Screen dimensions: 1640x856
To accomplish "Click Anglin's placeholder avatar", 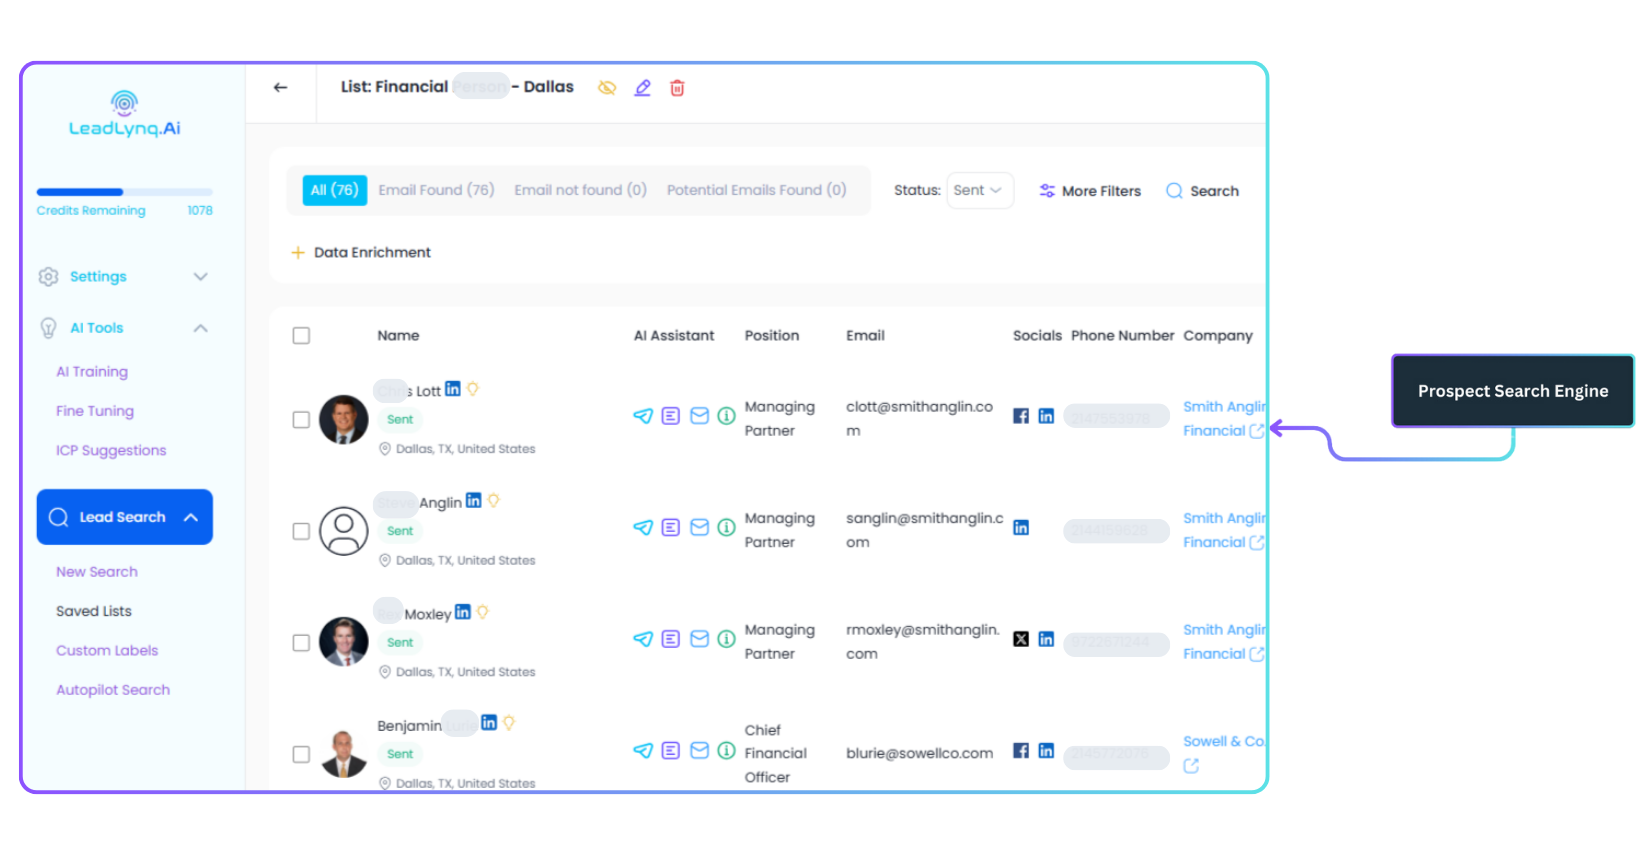I will pos(344,531).
